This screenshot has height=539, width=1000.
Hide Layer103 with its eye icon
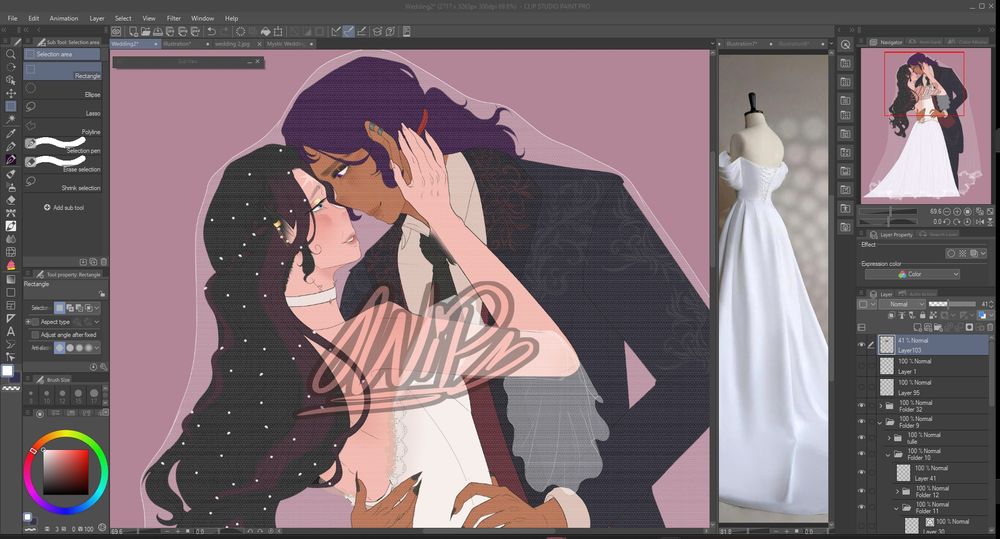click(862, 345)
